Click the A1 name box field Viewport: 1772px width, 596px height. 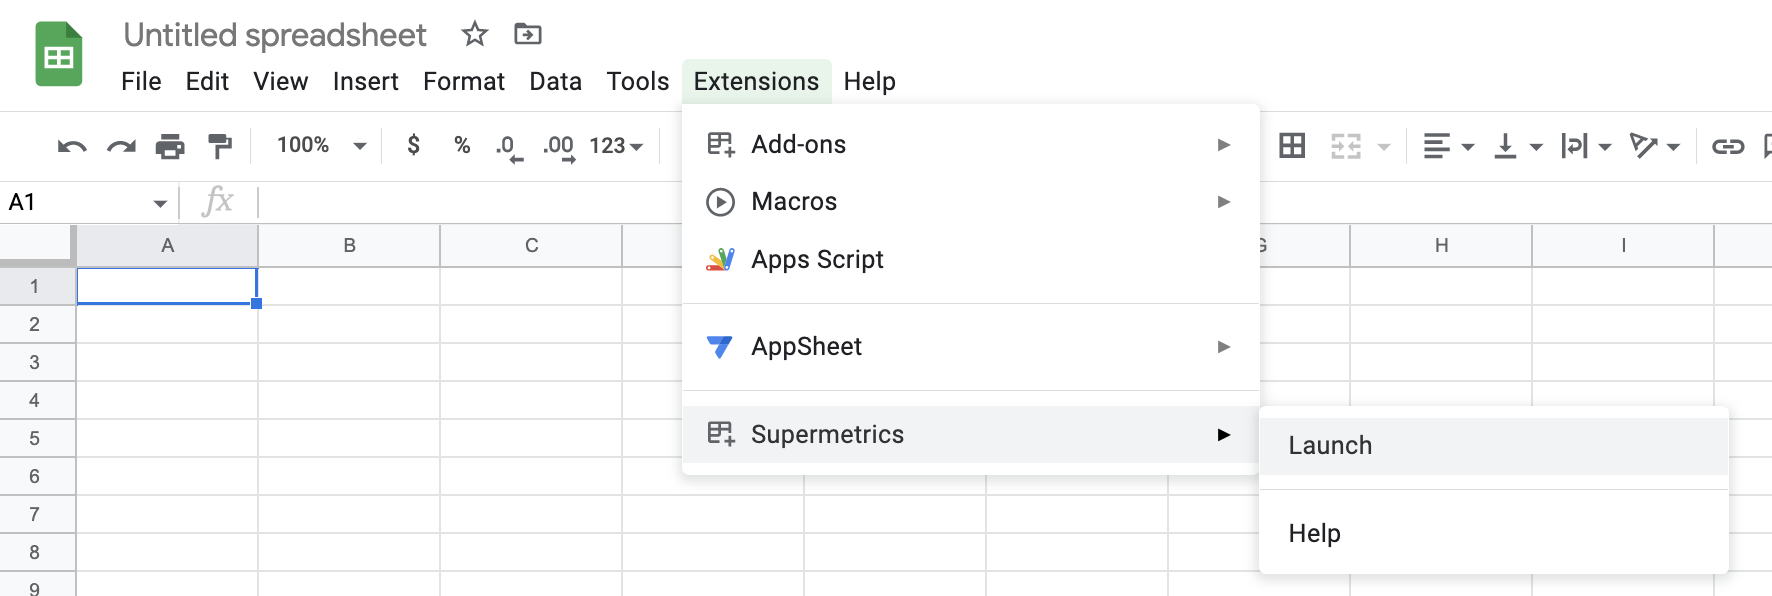(75, 203)
